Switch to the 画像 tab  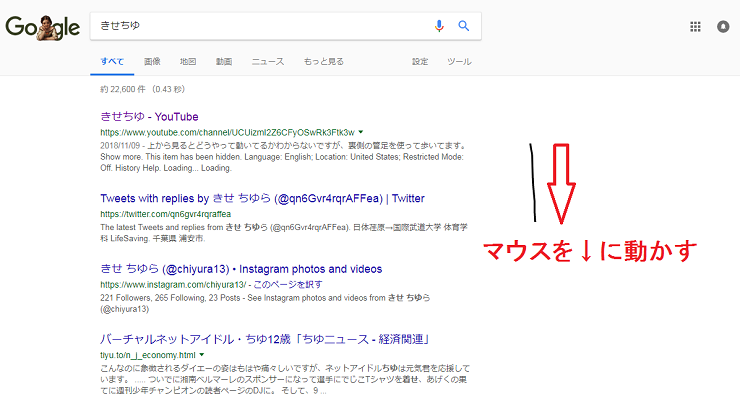coord(152,61)
